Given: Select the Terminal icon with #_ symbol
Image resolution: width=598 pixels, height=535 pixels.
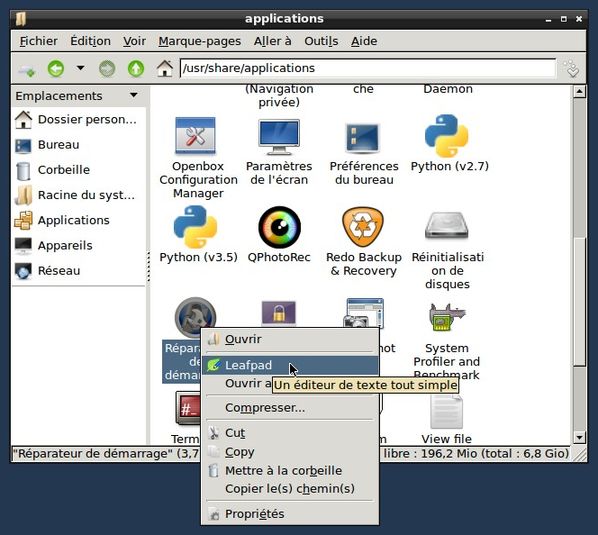Looking at the screenshot, I should pyautogui.click(x=188, y=409).
